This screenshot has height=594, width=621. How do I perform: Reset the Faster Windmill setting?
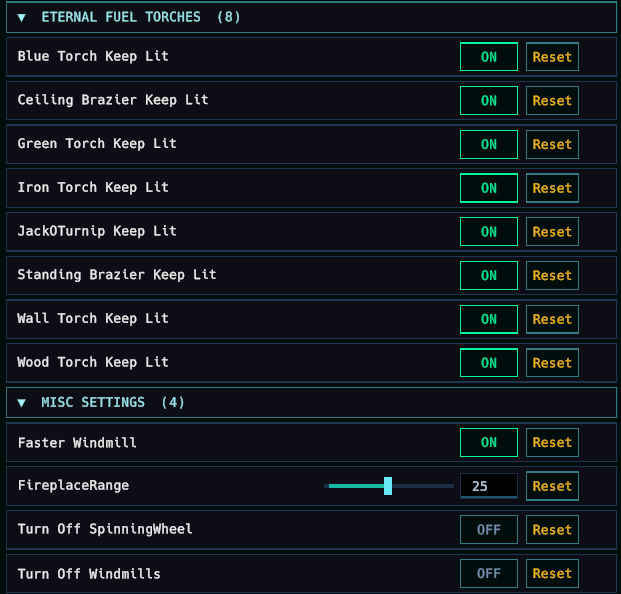coord(552,442)
